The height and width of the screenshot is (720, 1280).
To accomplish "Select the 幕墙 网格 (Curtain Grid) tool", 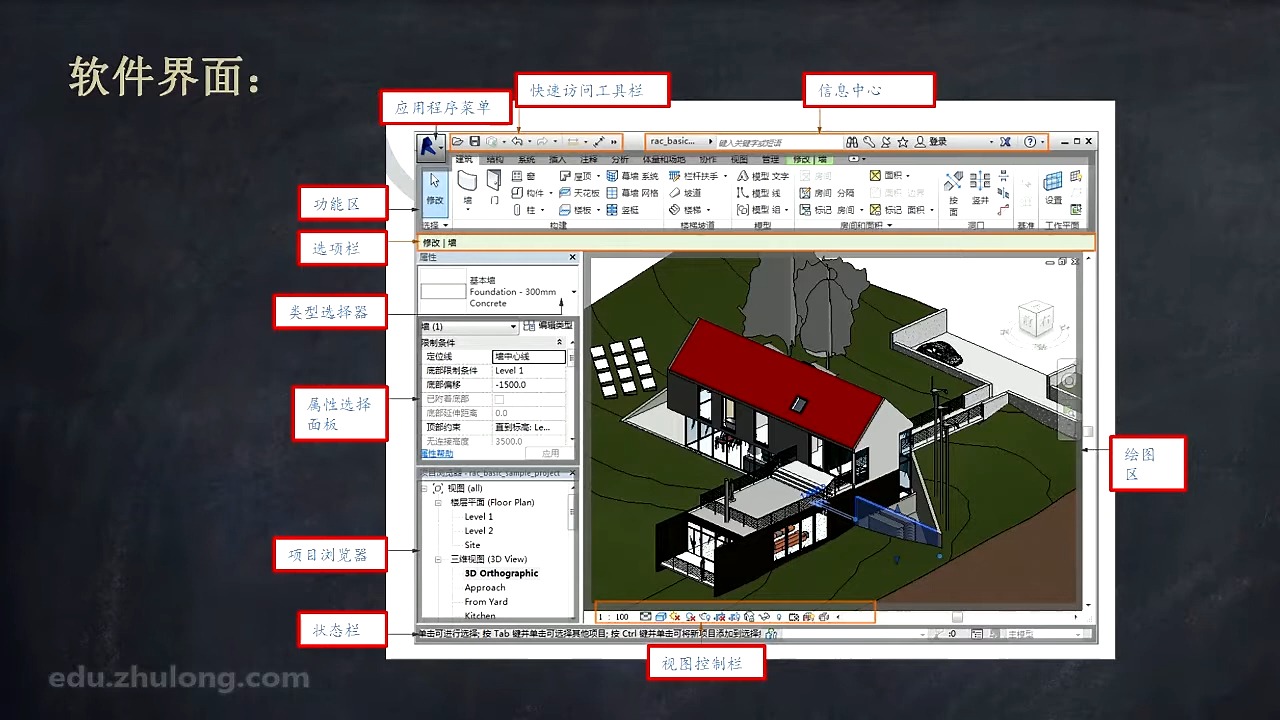I will click(633, 193).
